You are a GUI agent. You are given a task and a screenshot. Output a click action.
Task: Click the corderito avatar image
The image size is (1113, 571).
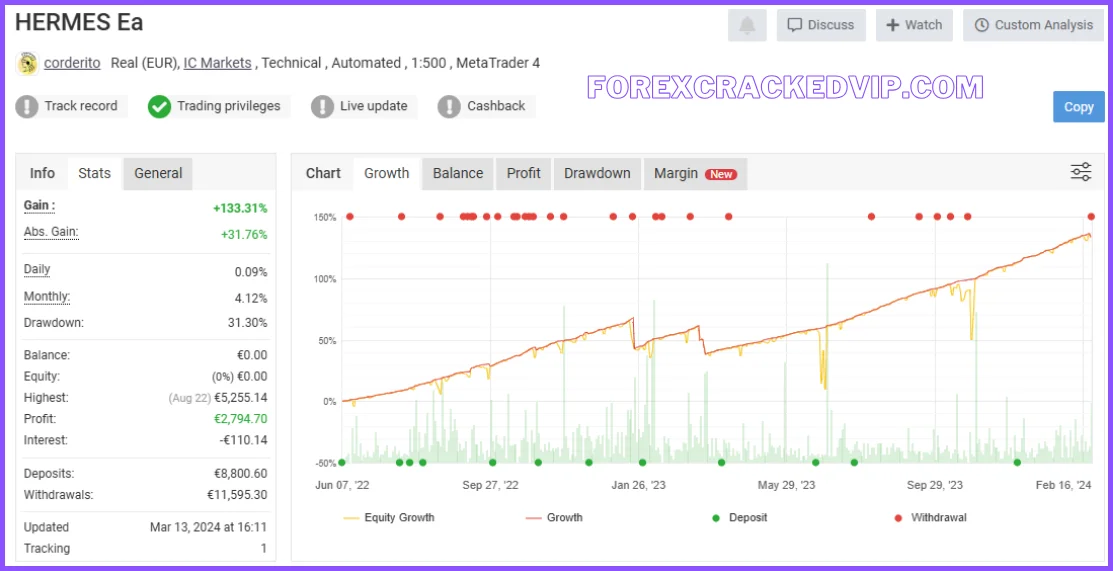27,63
